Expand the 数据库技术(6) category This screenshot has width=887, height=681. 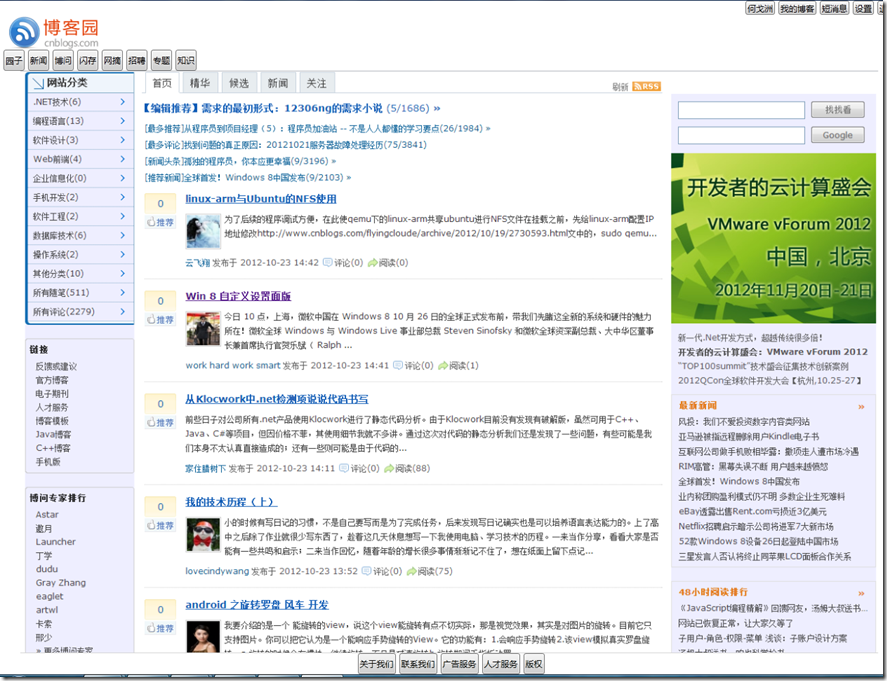coord(80,235)
